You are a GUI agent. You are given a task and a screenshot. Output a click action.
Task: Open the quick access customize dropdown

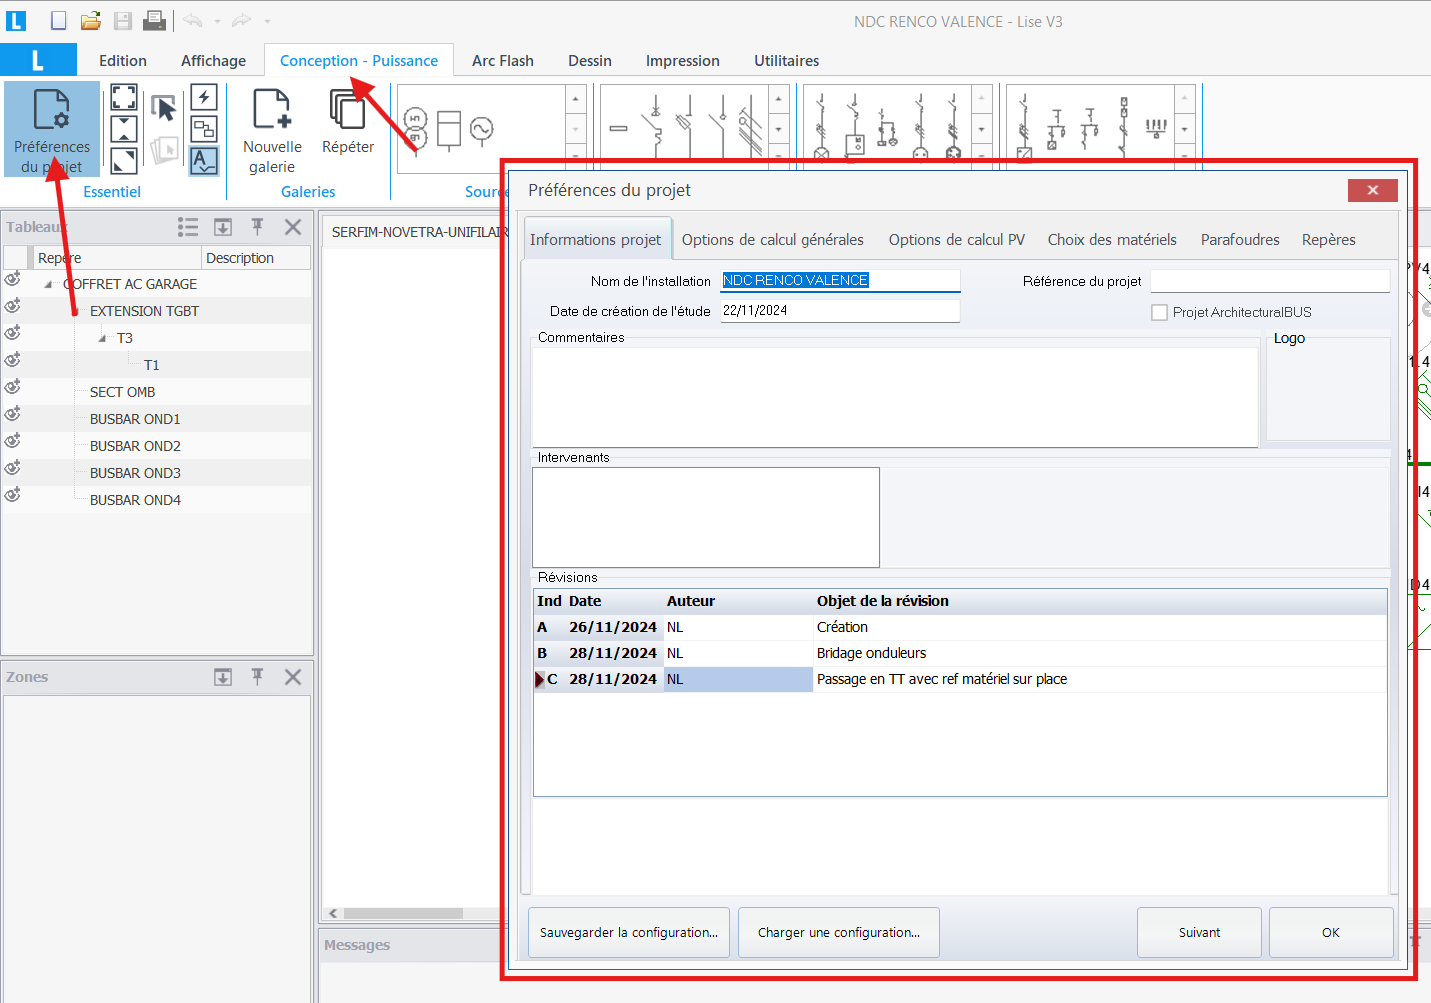tap(267, 21)
